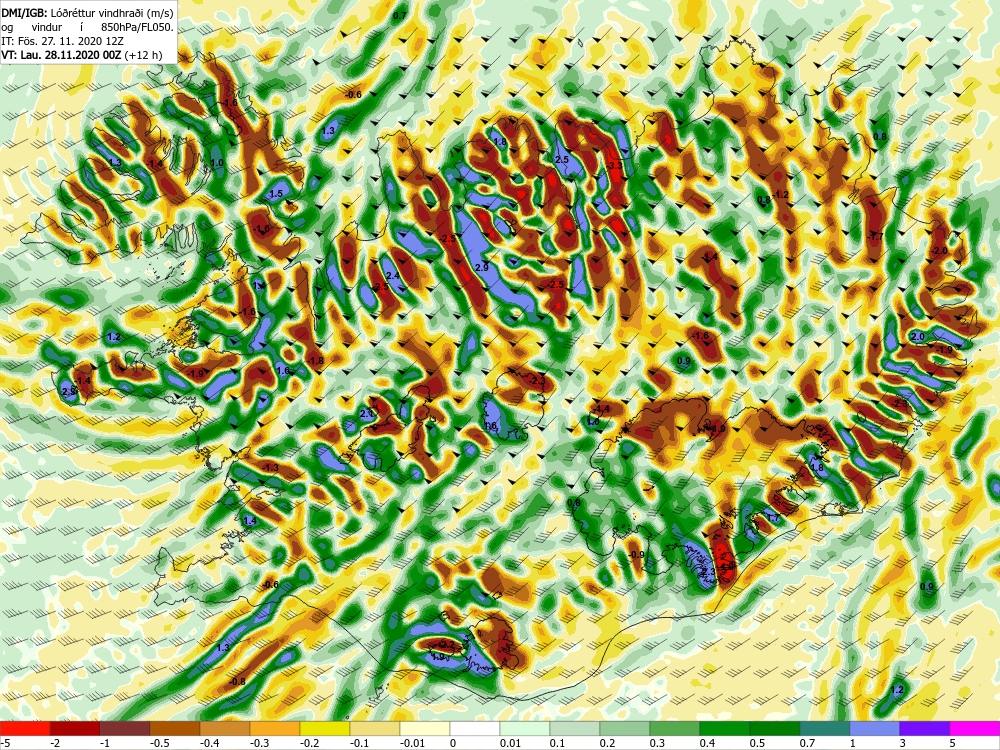Click the orange legend swatch labeled -0.3
1000x750 pixels.
pos(275,728)
